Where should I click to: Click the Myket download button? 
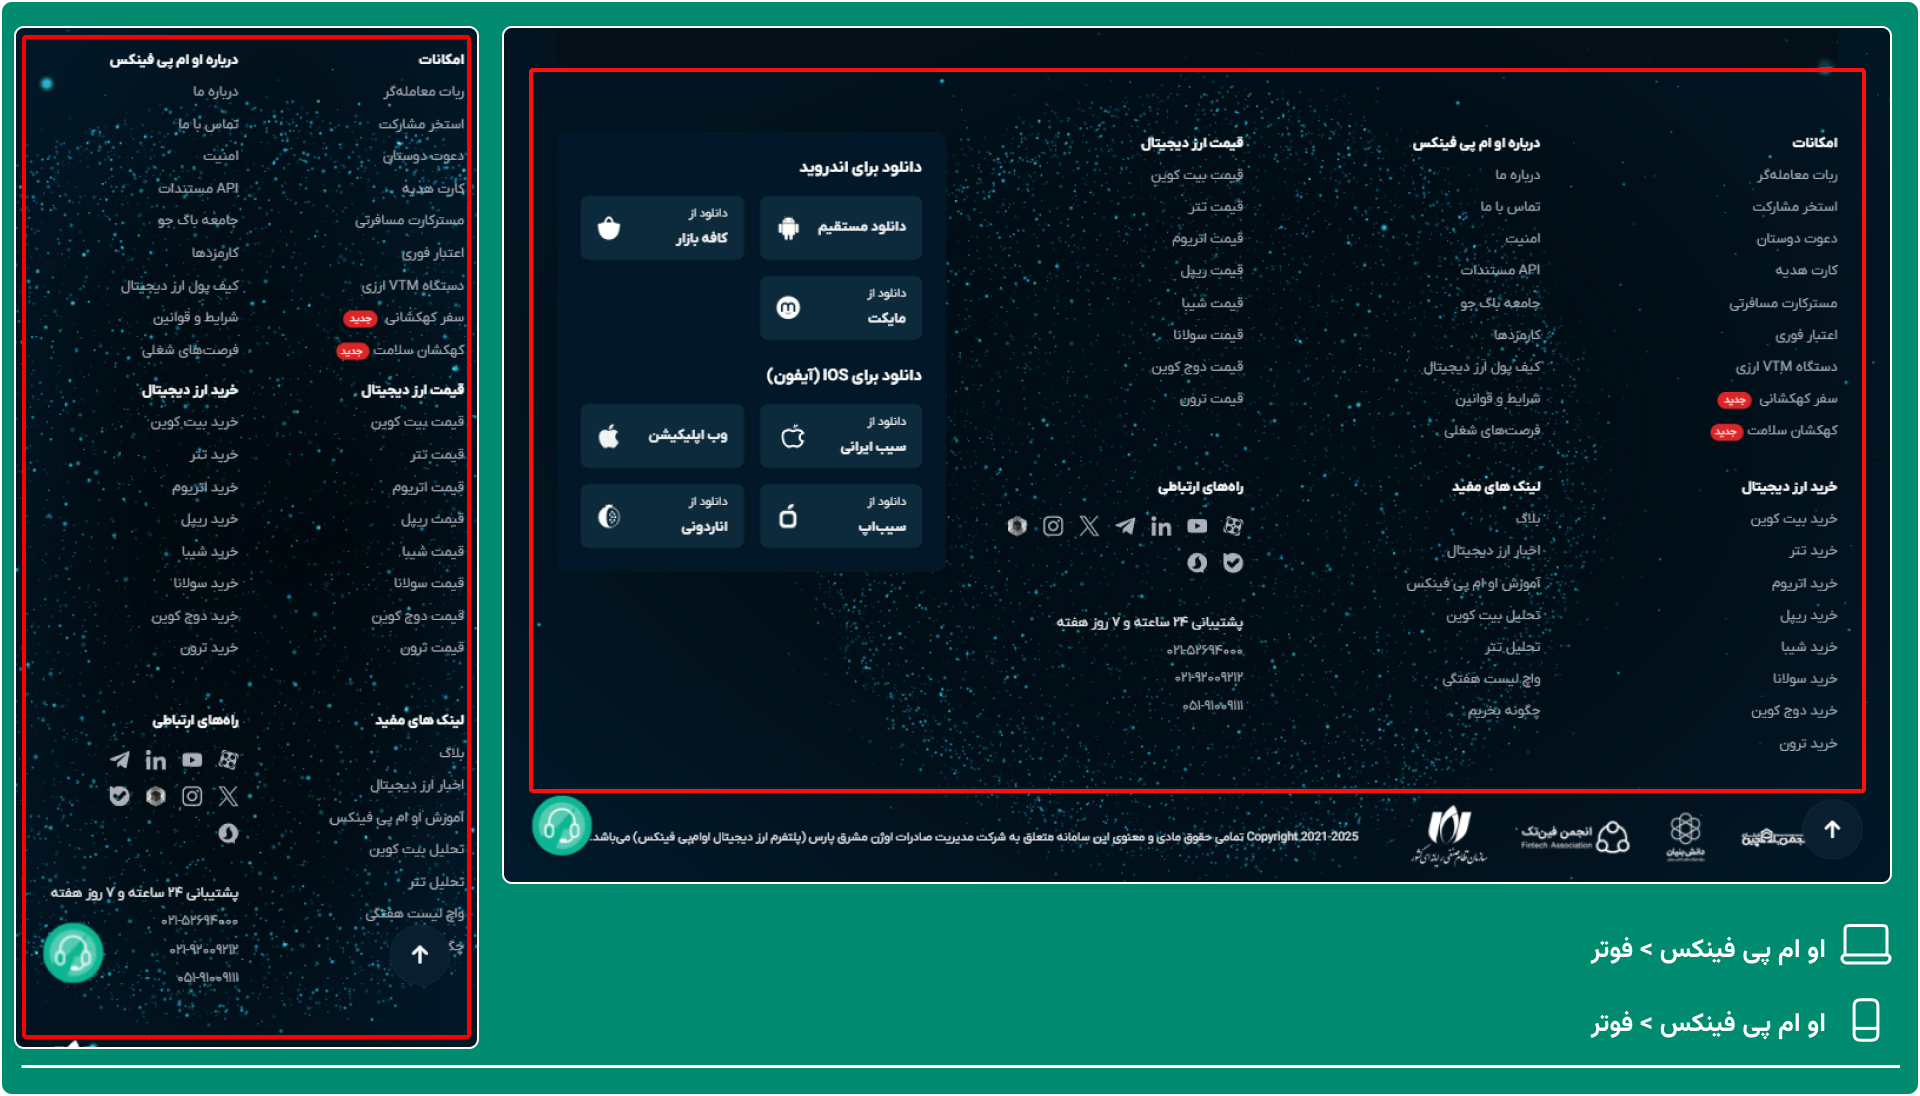coord(841,307)
